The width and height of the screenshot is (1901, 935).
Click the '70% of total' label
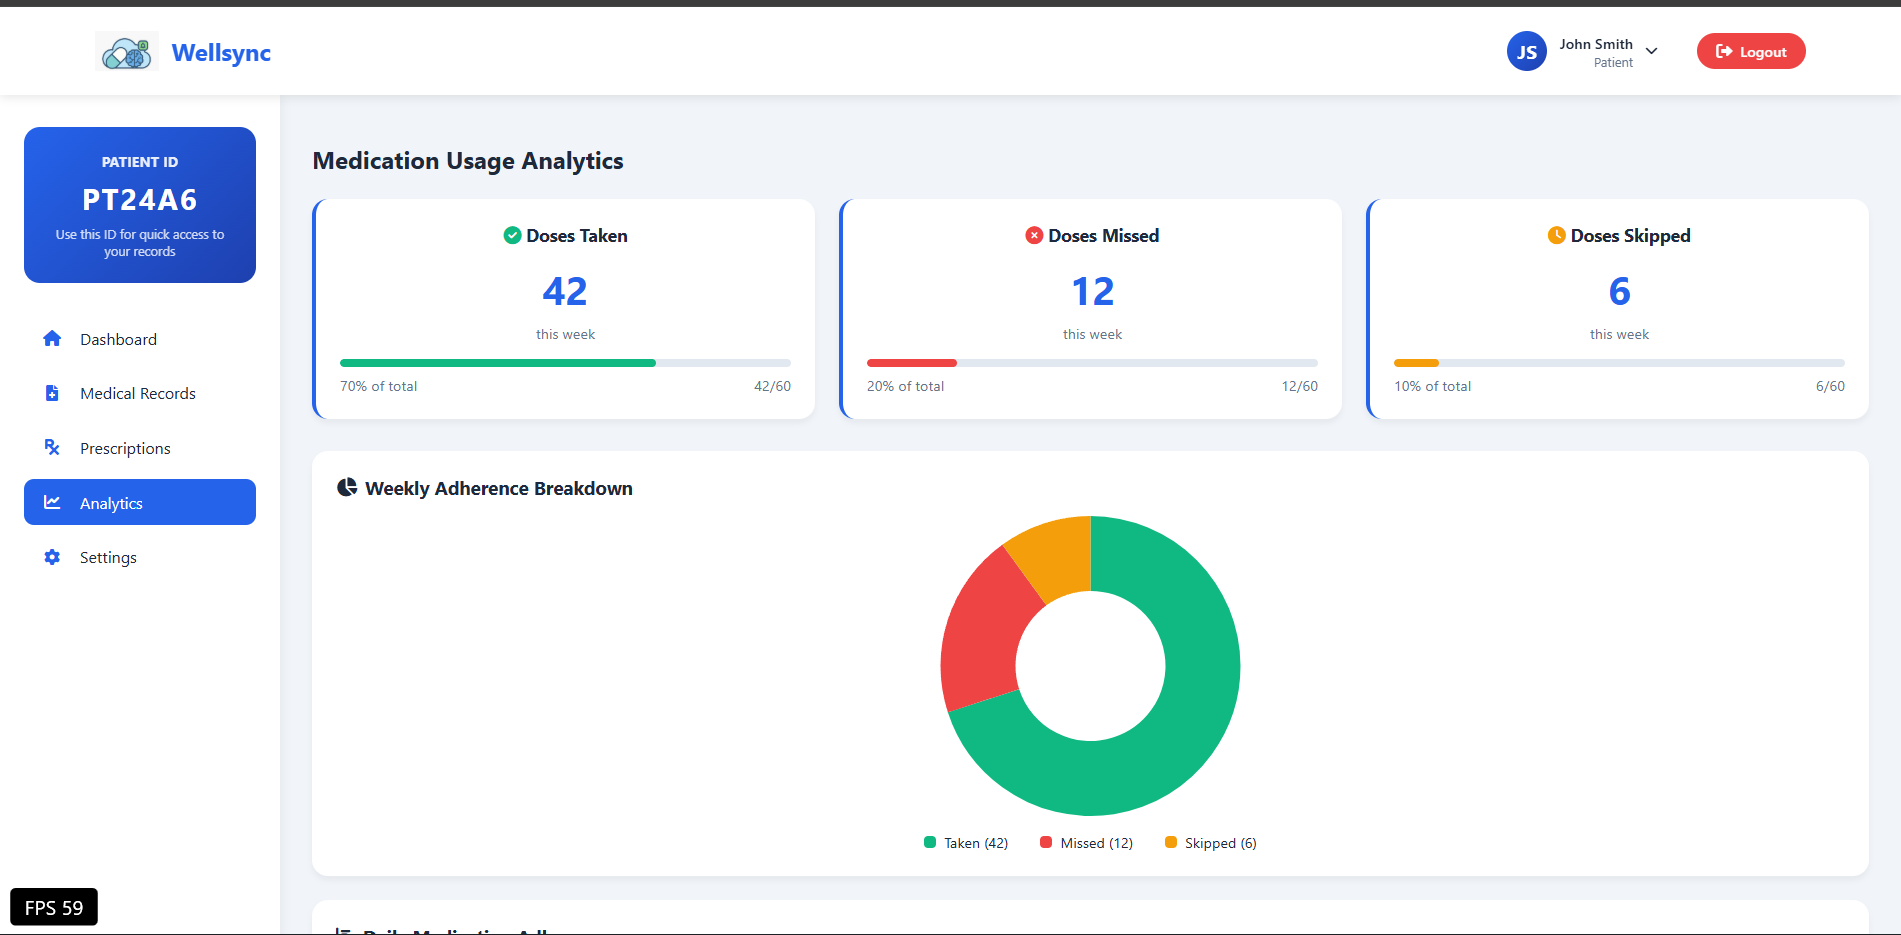tap(378, 386)
